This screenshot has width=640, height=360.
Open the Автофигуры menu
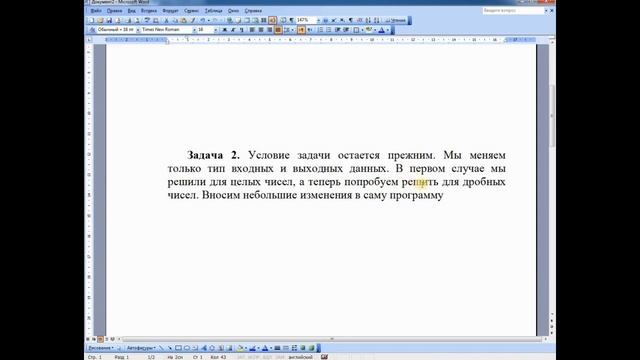pyautogui.click(x=141, y=348)
